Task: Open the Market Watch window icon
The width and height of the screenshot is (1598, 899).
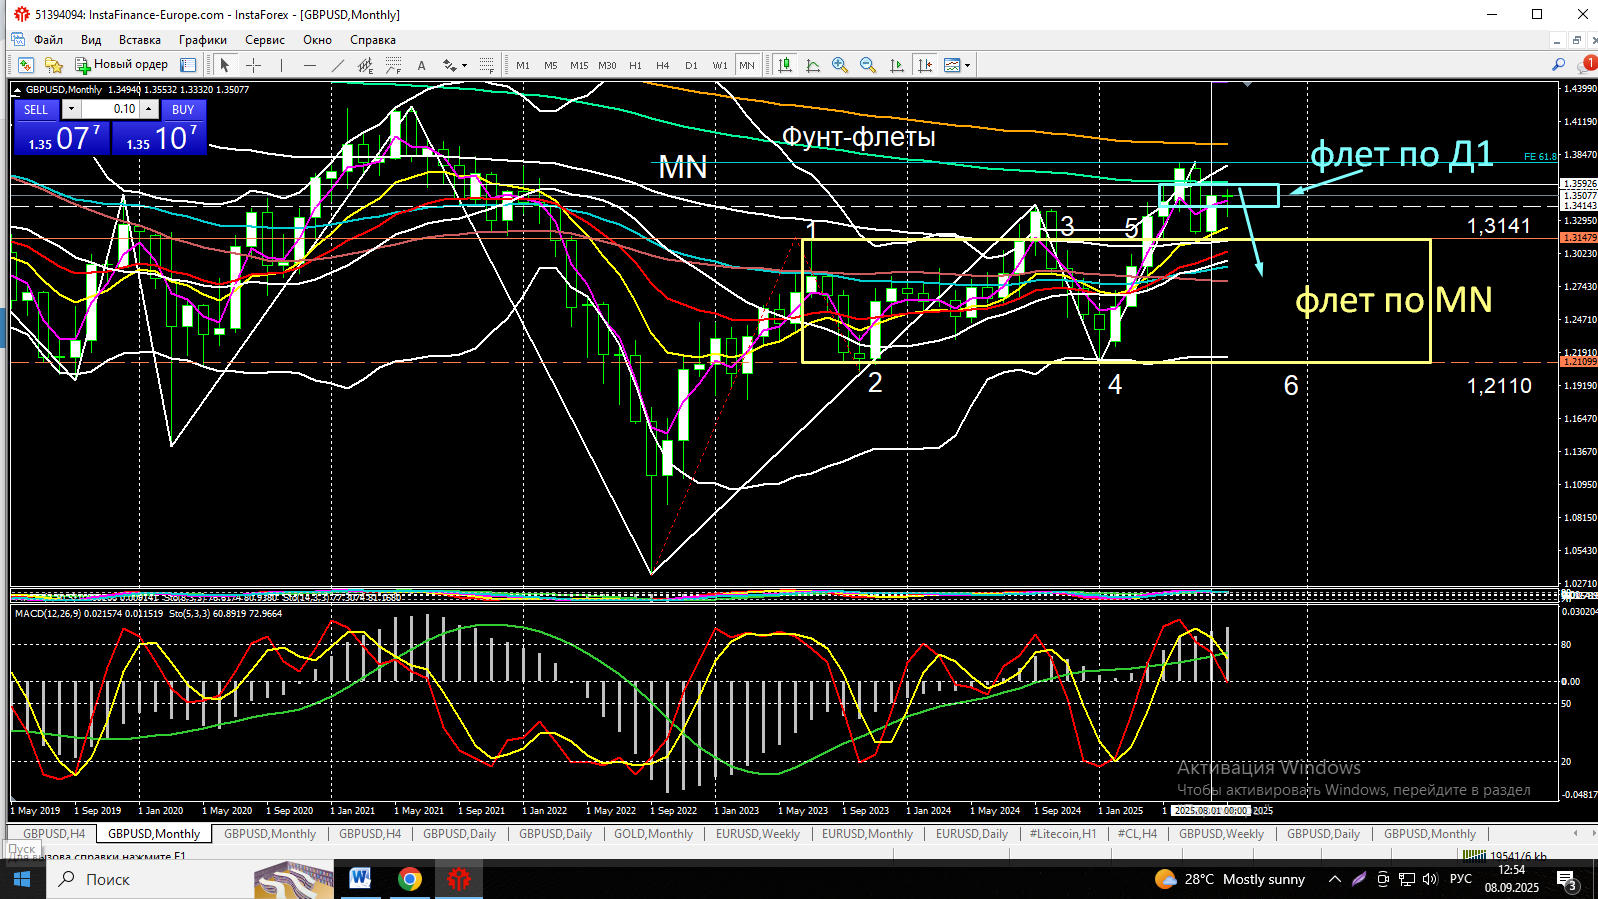Action: click(26, 65)
